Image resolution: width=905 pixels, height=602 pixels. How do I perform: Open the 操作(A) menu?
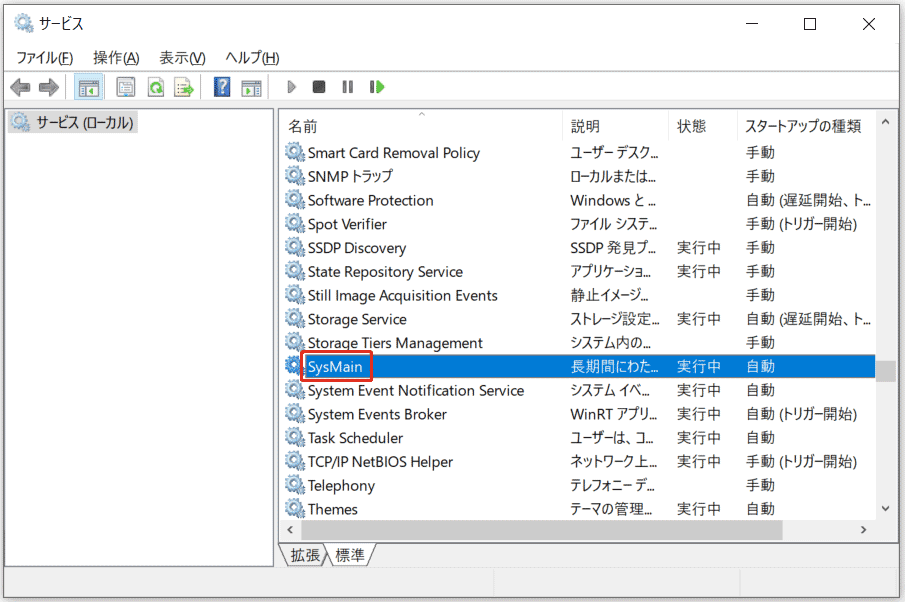[x=116, y=58]
